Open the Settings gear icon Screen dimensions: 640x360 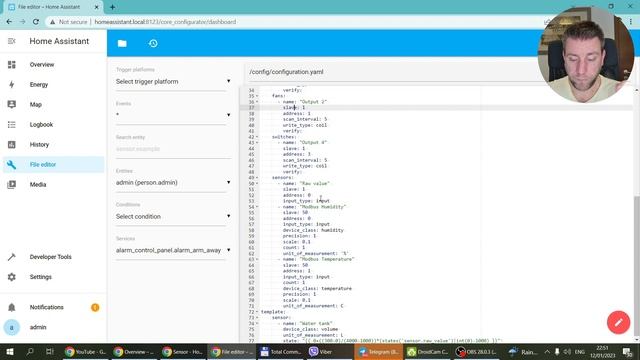pos(11,277)
